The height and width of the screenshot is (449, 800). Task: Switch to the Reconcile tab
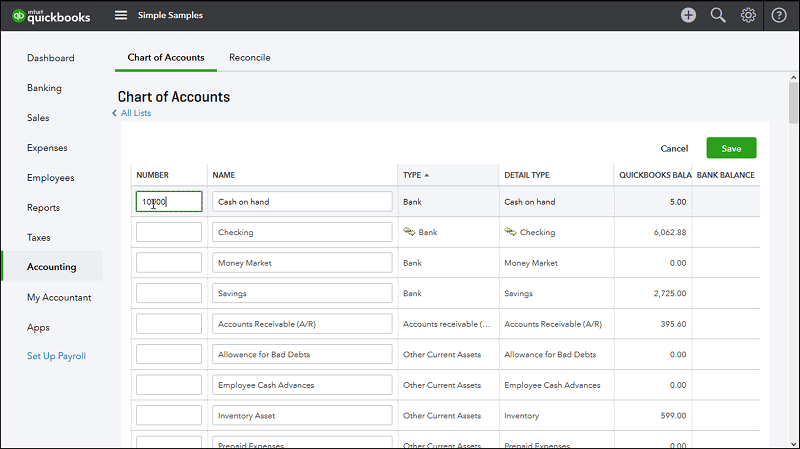249,58
